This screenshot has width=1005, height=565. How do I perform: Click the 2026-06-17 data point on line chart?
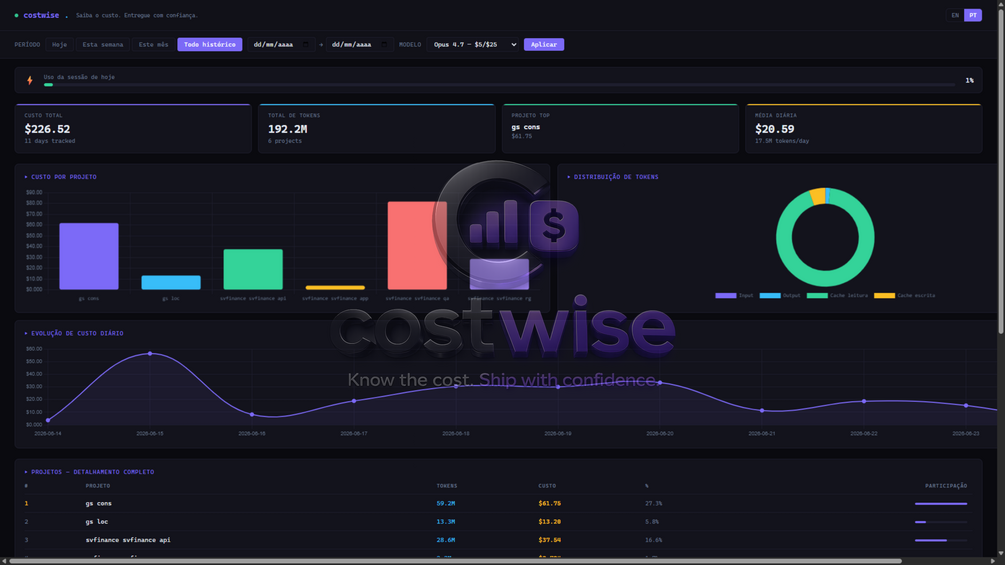(354, 401)
